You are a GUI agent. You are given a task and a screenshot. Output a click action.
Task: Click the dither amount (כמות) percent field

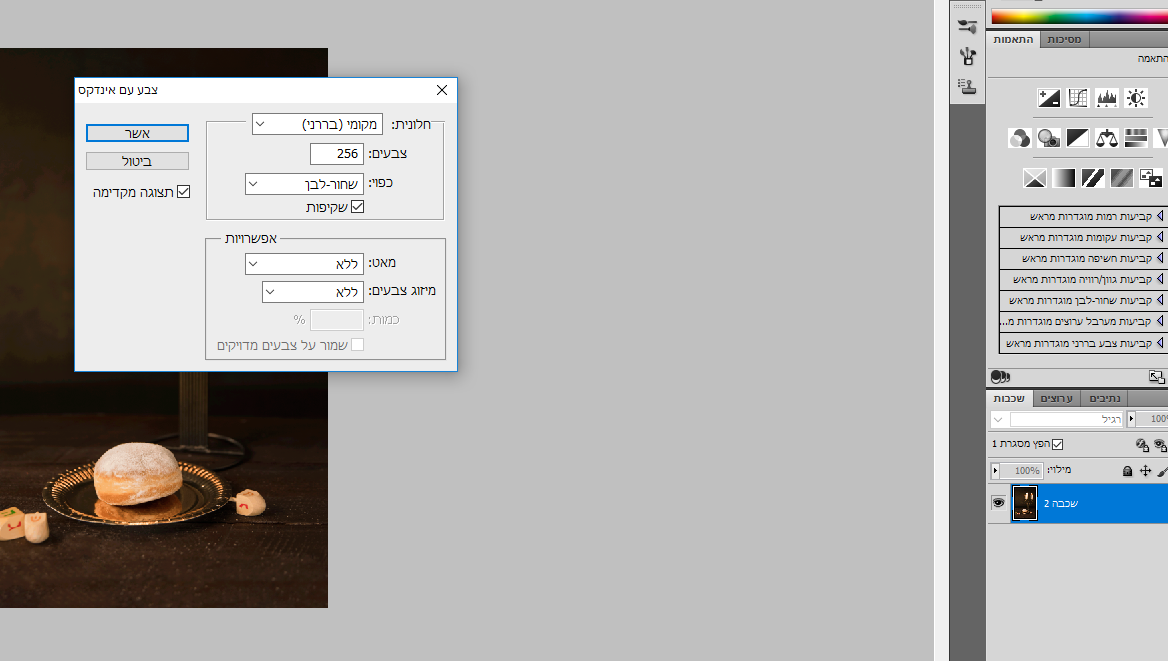337,320
